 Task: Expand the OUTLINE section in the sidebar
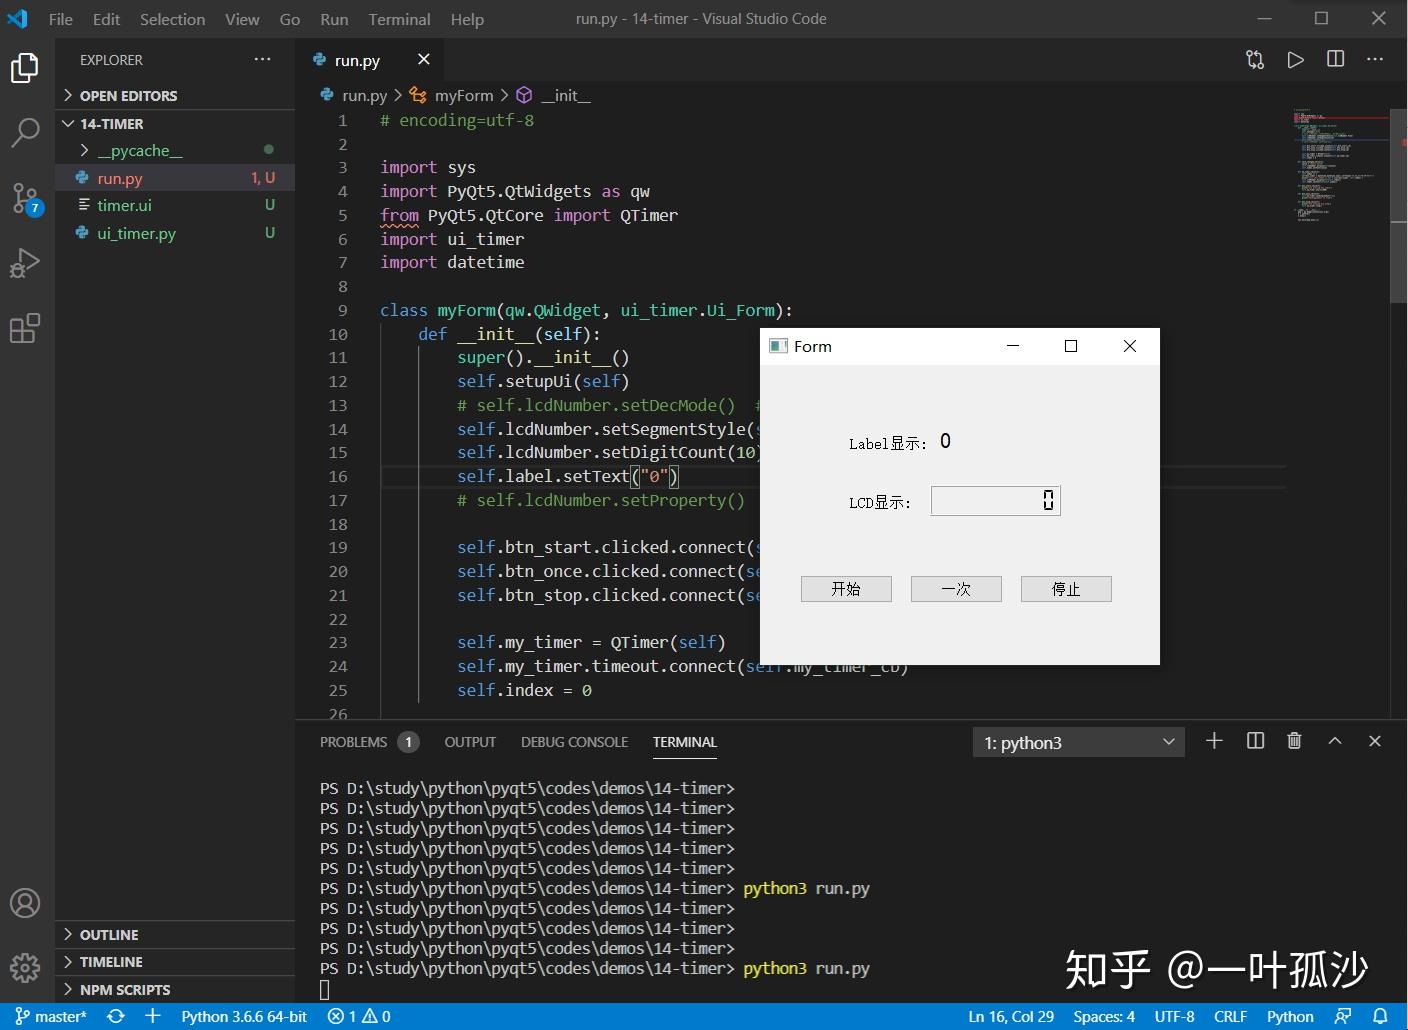tap(108, 934)
